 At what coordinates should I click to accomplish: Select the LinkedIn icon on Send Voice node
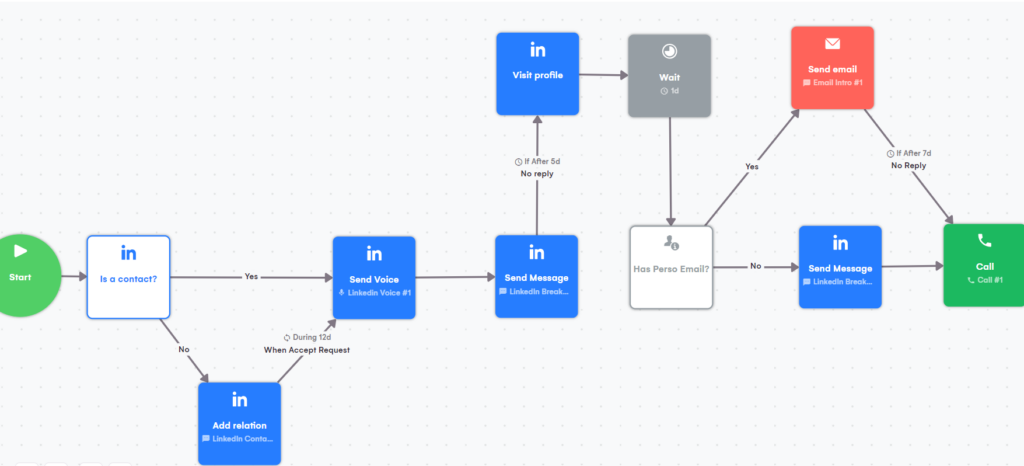point(374,254)
